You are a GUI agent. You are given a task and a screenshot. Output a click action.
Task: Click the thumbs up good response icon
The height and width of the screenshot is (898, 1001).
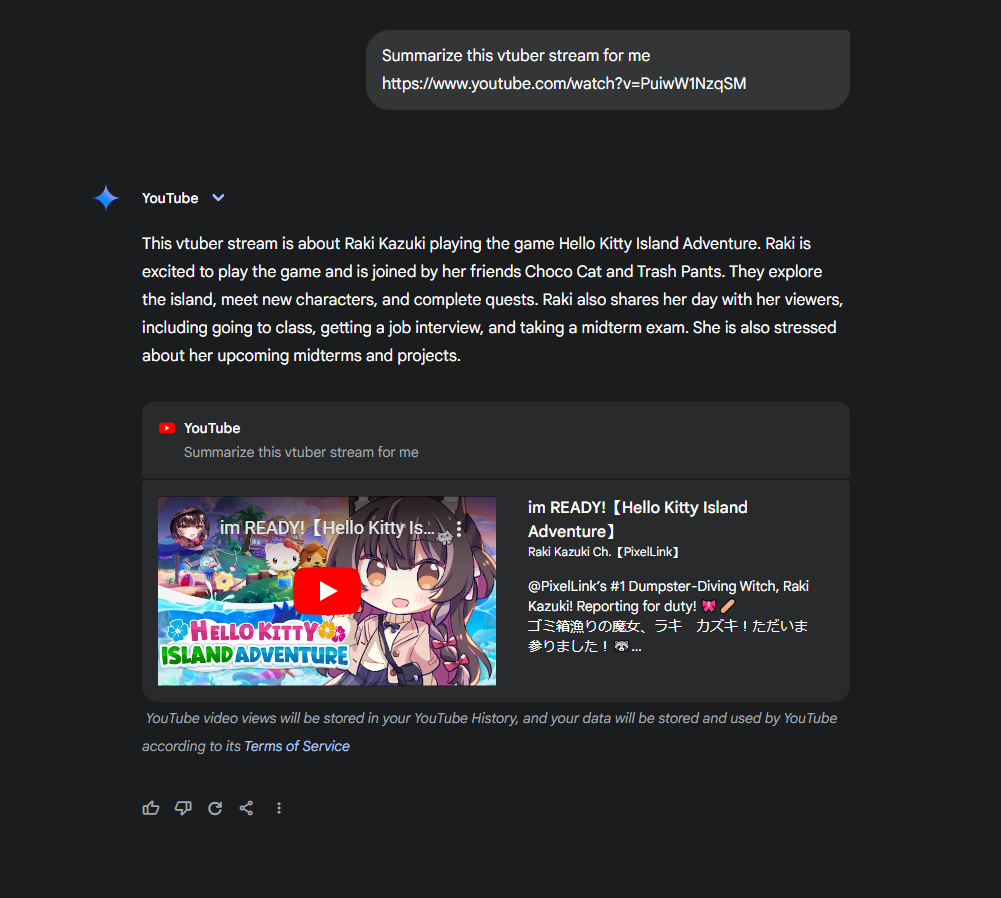click(151, 808)
